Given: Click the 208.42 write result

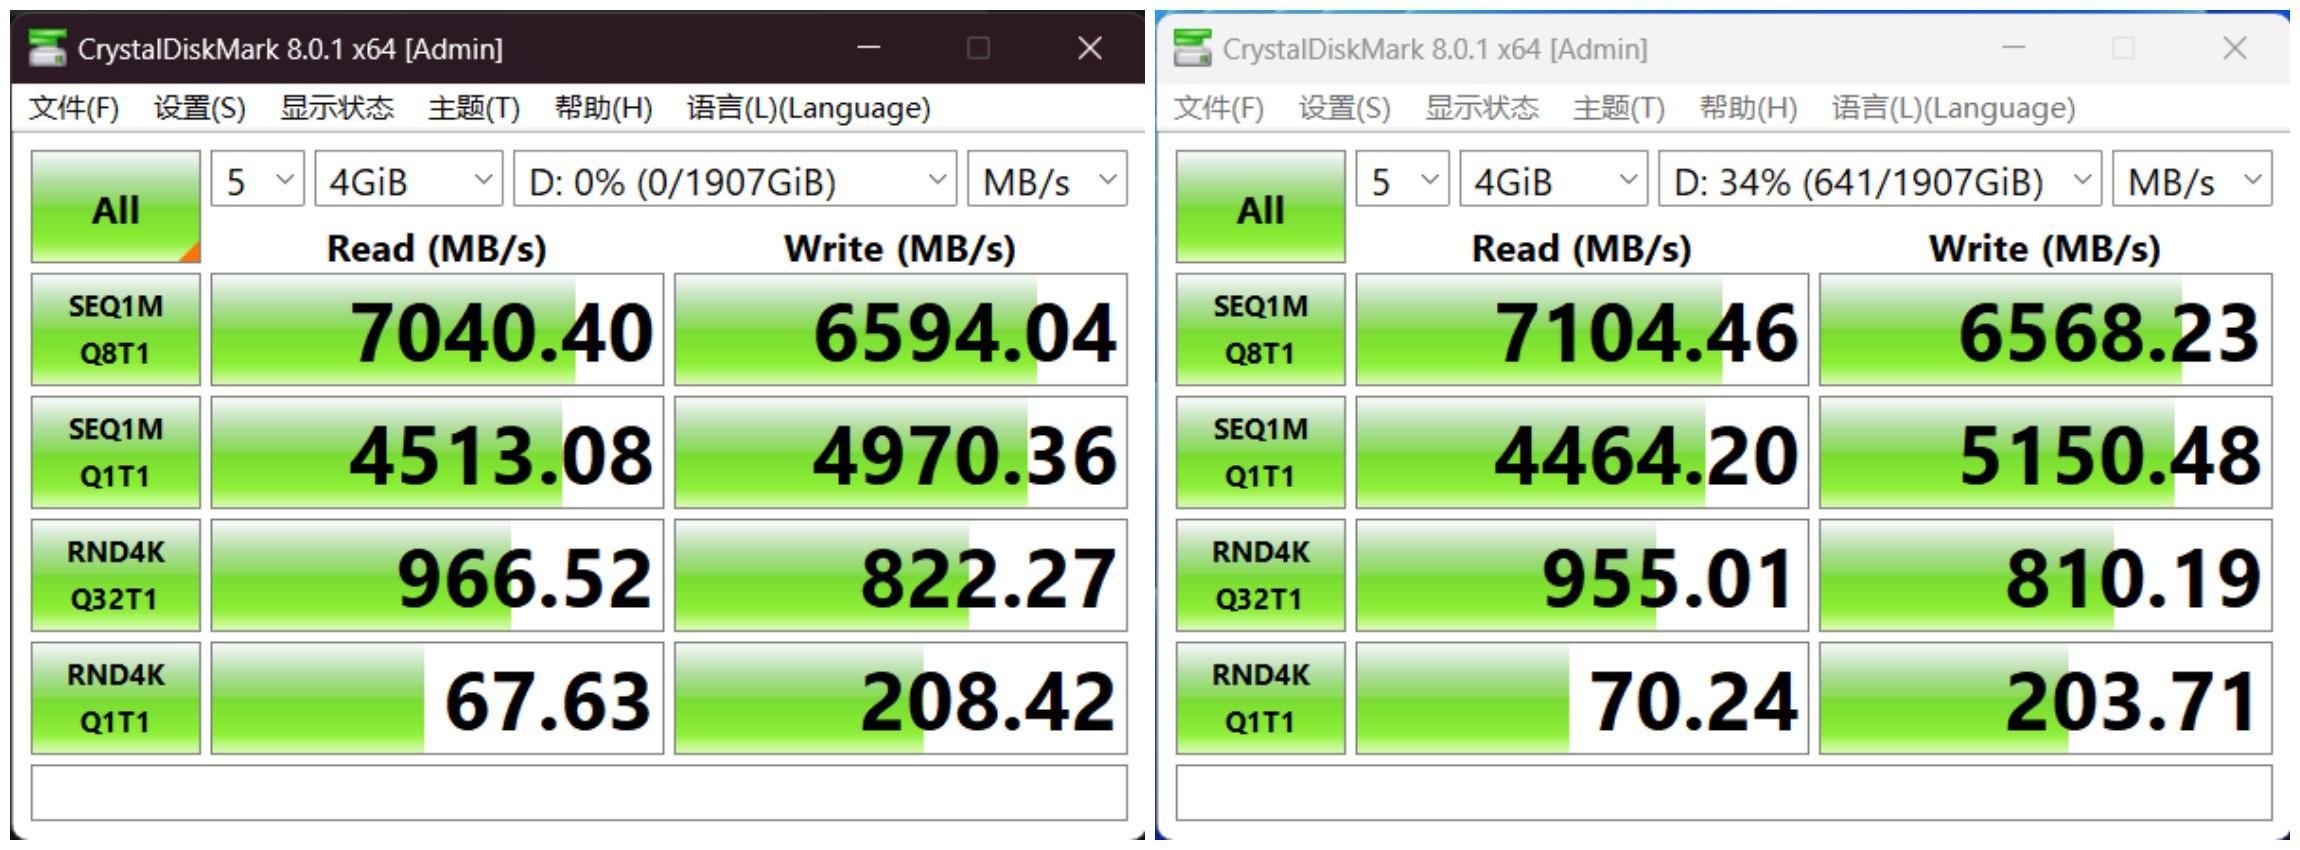Looking at the screenshot, I should [x=901, y=698].
